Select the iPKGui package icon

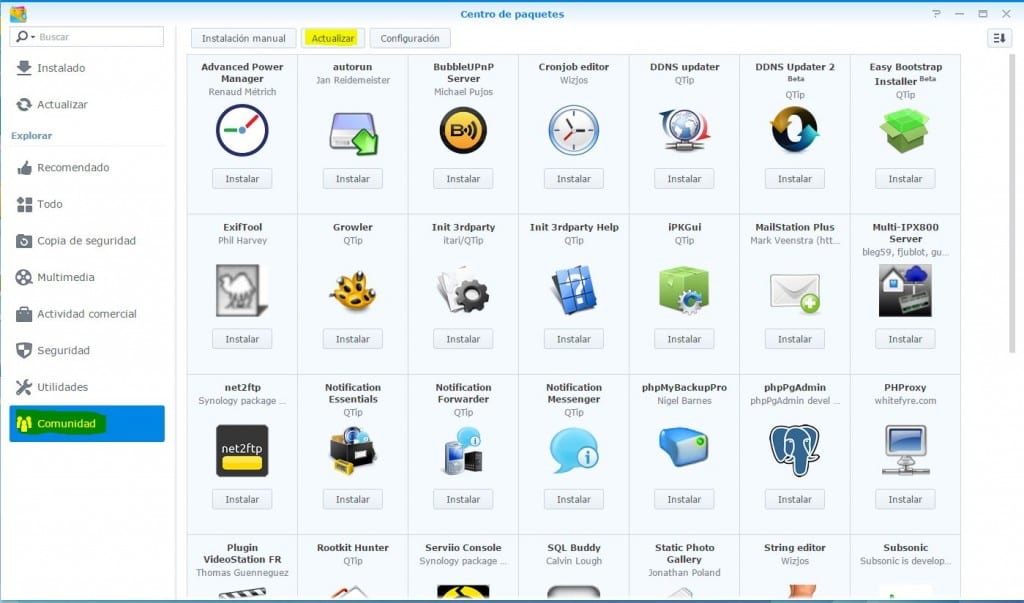click(x=684, y=290)
